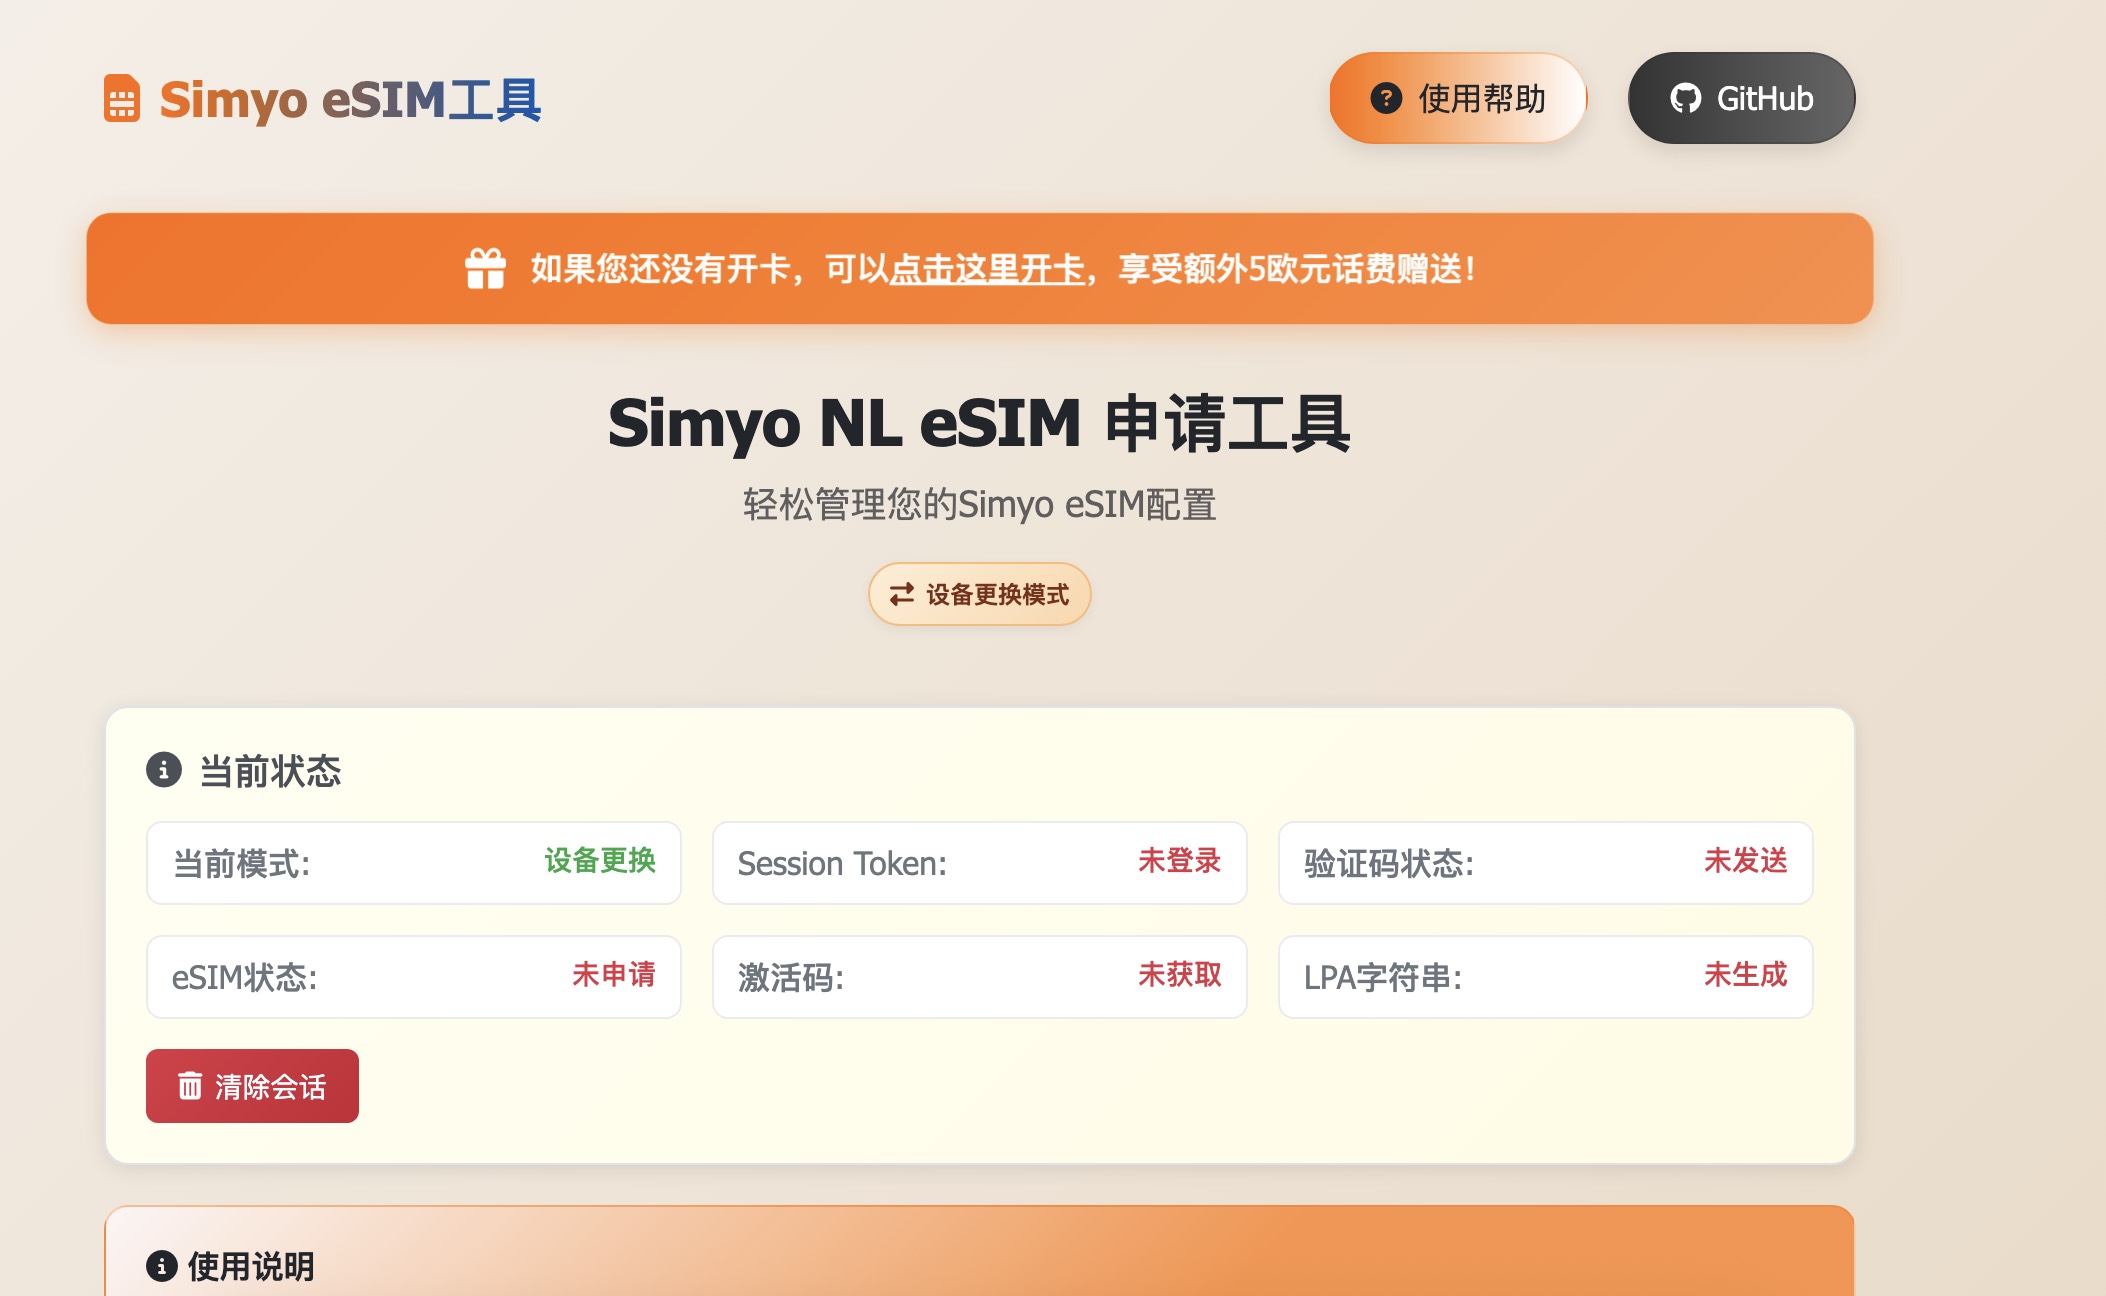This screenshot has width=2106, height=1296.
Task: Click the 当前状态 heading
Action: (270, 771)
